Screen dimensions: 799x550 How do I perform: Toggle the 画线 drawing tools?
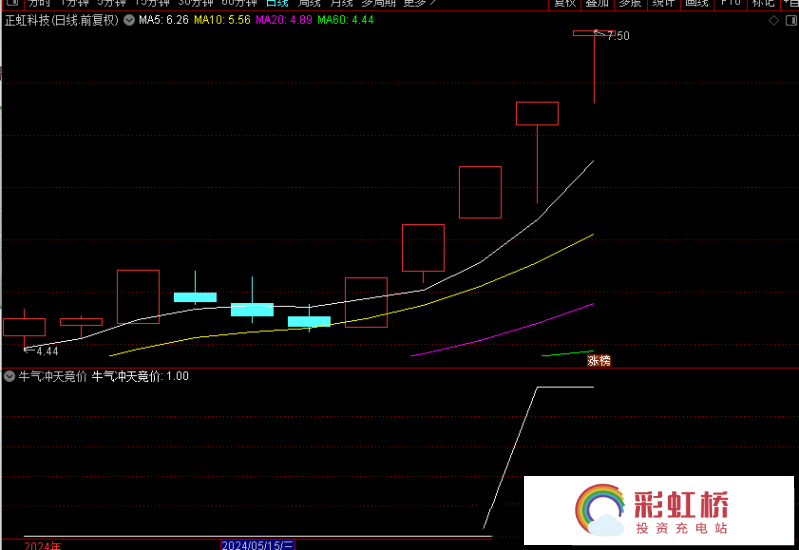696,3
